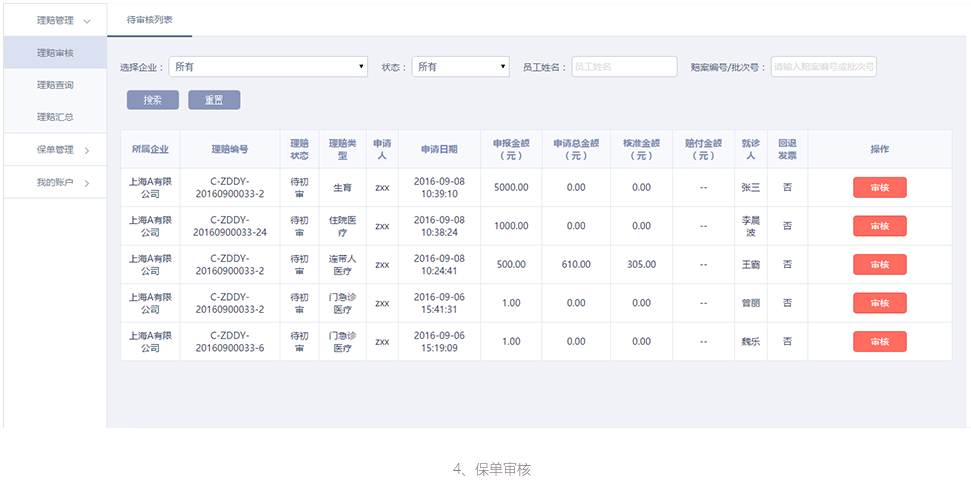971x484 pixels.
Task: Expand the 理赔管理 sidebar menu
Action: click(62, 20)
